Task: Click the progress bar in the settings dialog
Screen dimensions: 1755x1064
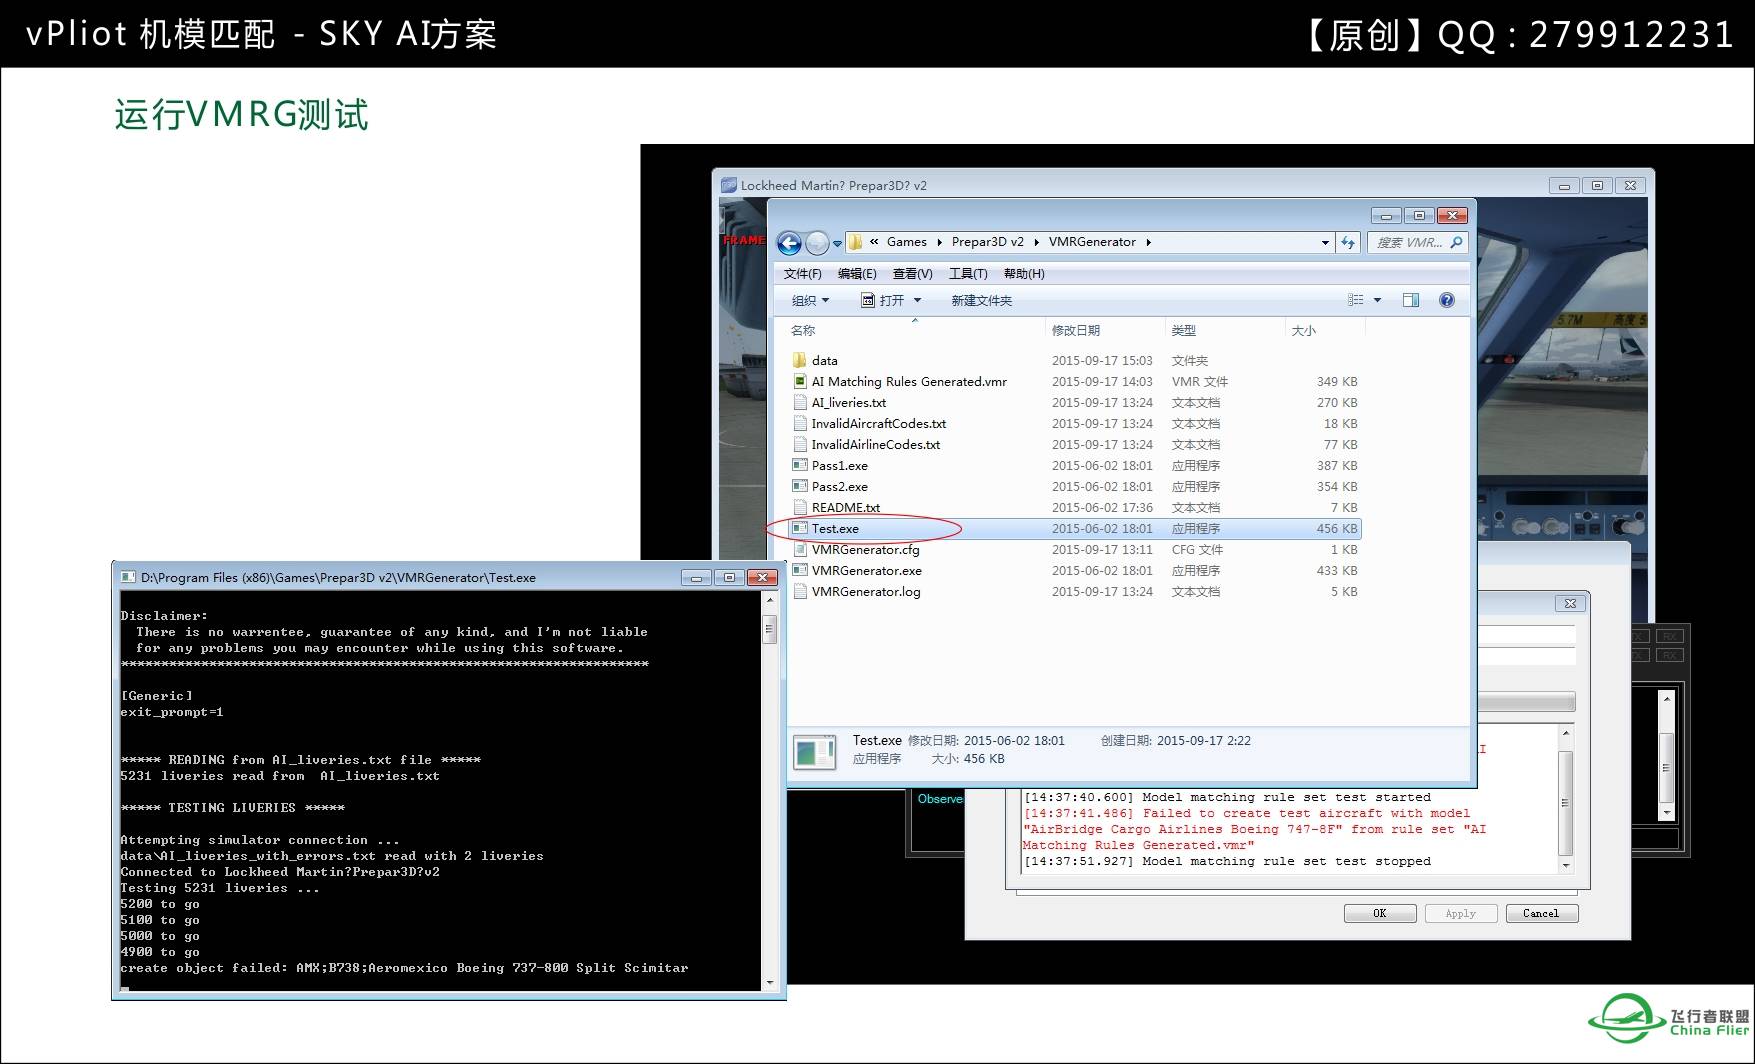Action: click(x=1526, y=701)
